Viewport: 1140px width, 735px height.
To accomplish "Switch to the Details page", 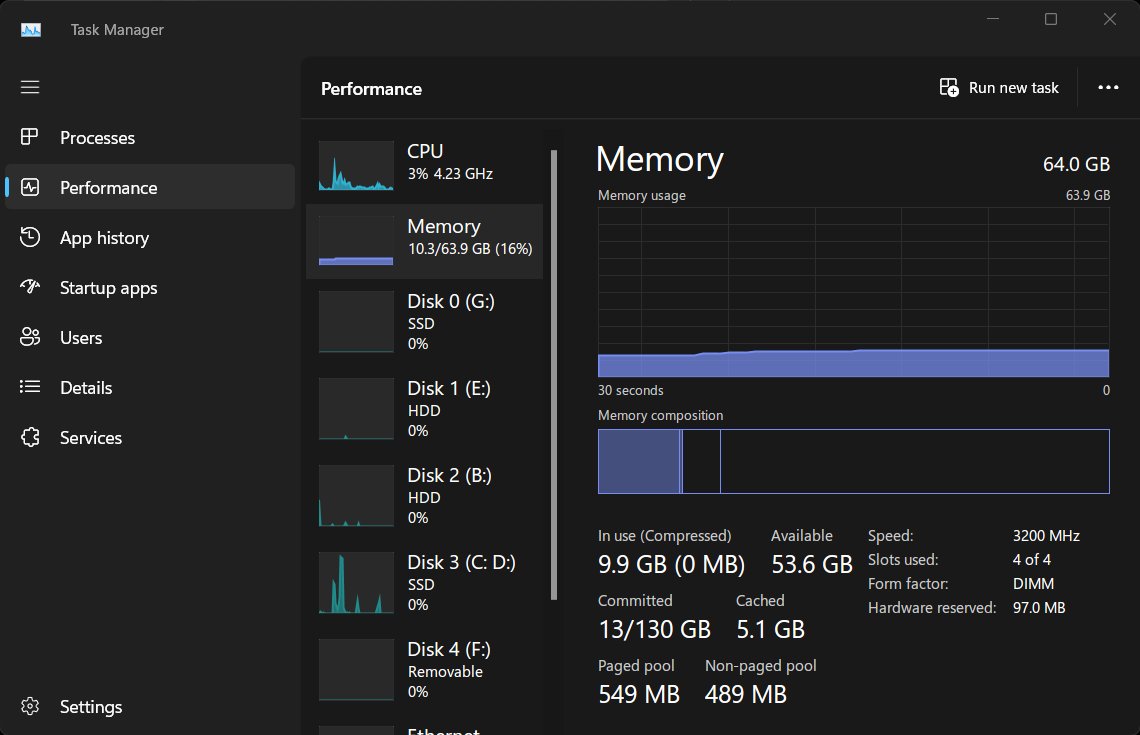I will point(150,387).
